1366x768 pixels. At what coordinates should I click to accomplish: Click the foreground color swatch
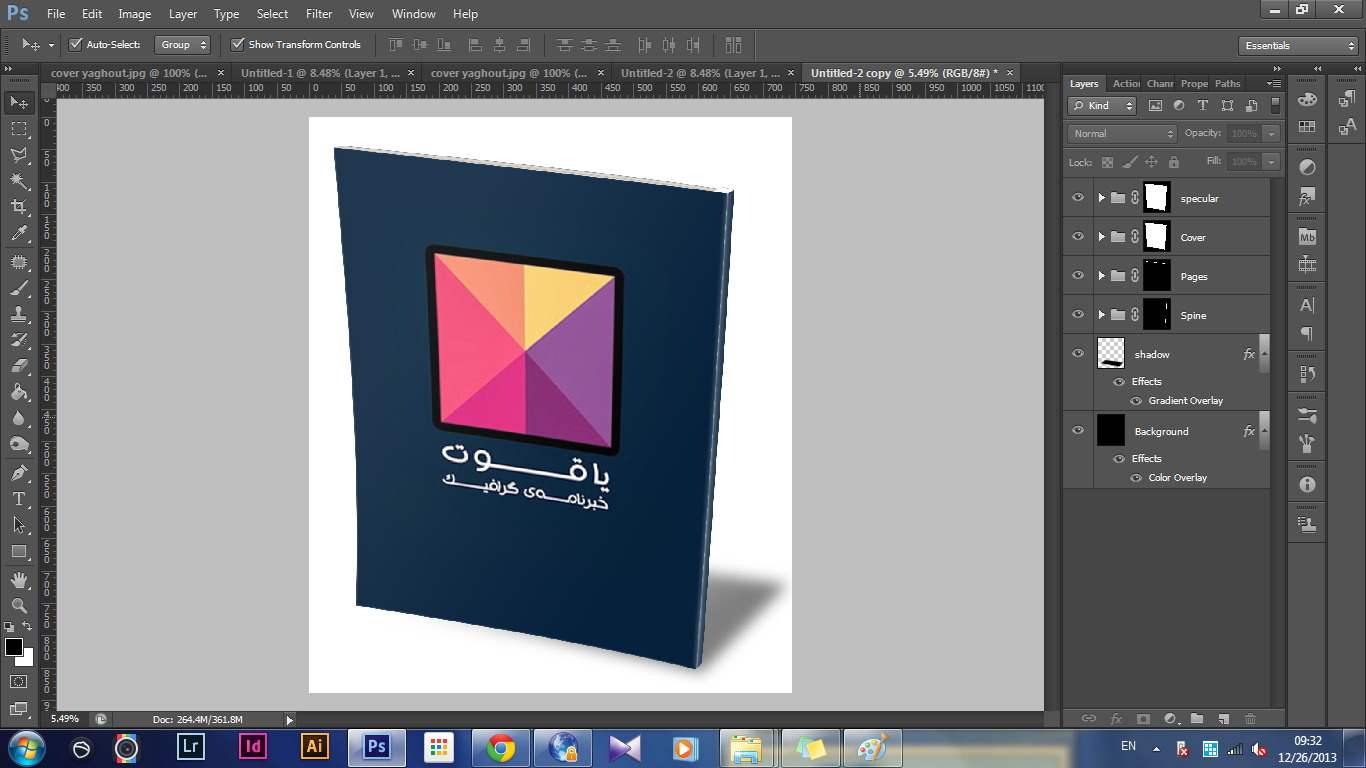[x=14, y=647]
